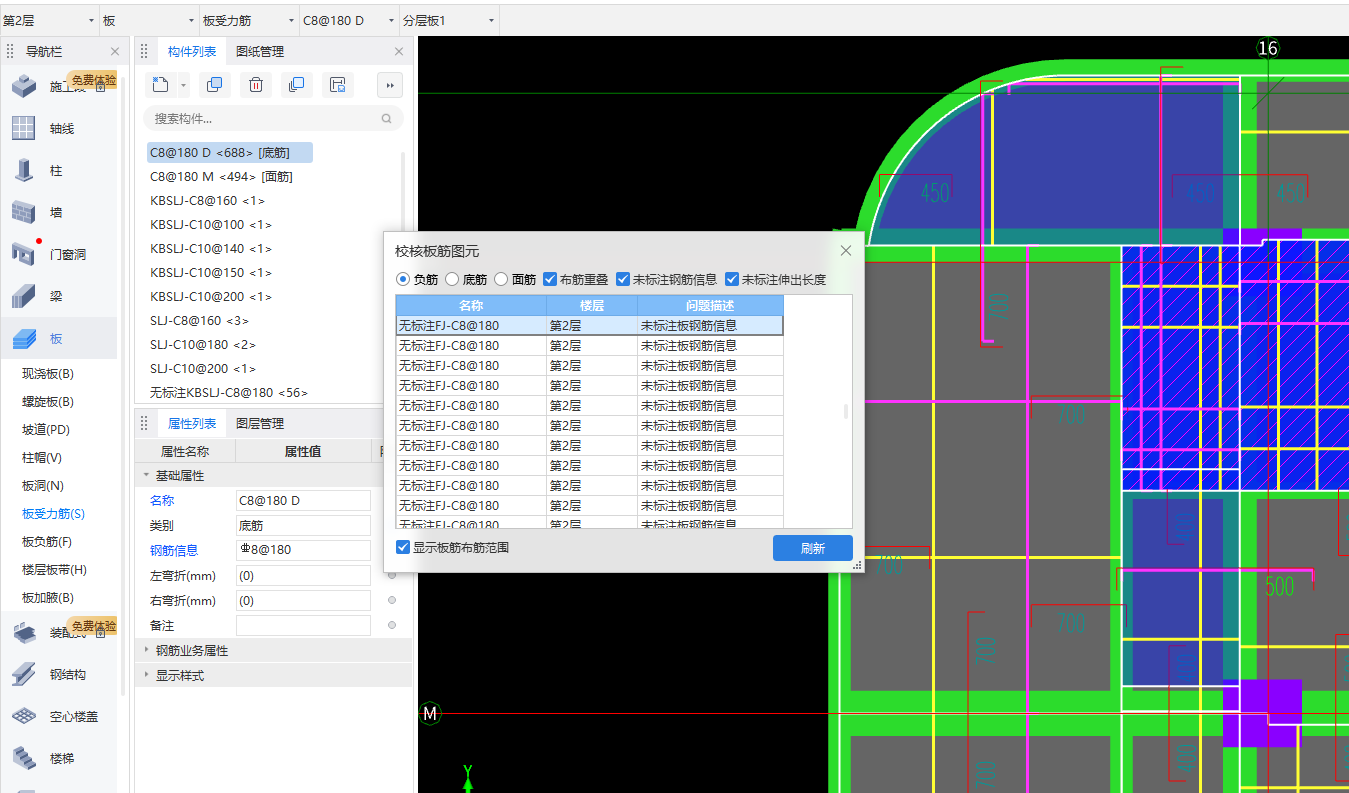
Task: Select the 底筋 radio button
Action: (452, 279)
